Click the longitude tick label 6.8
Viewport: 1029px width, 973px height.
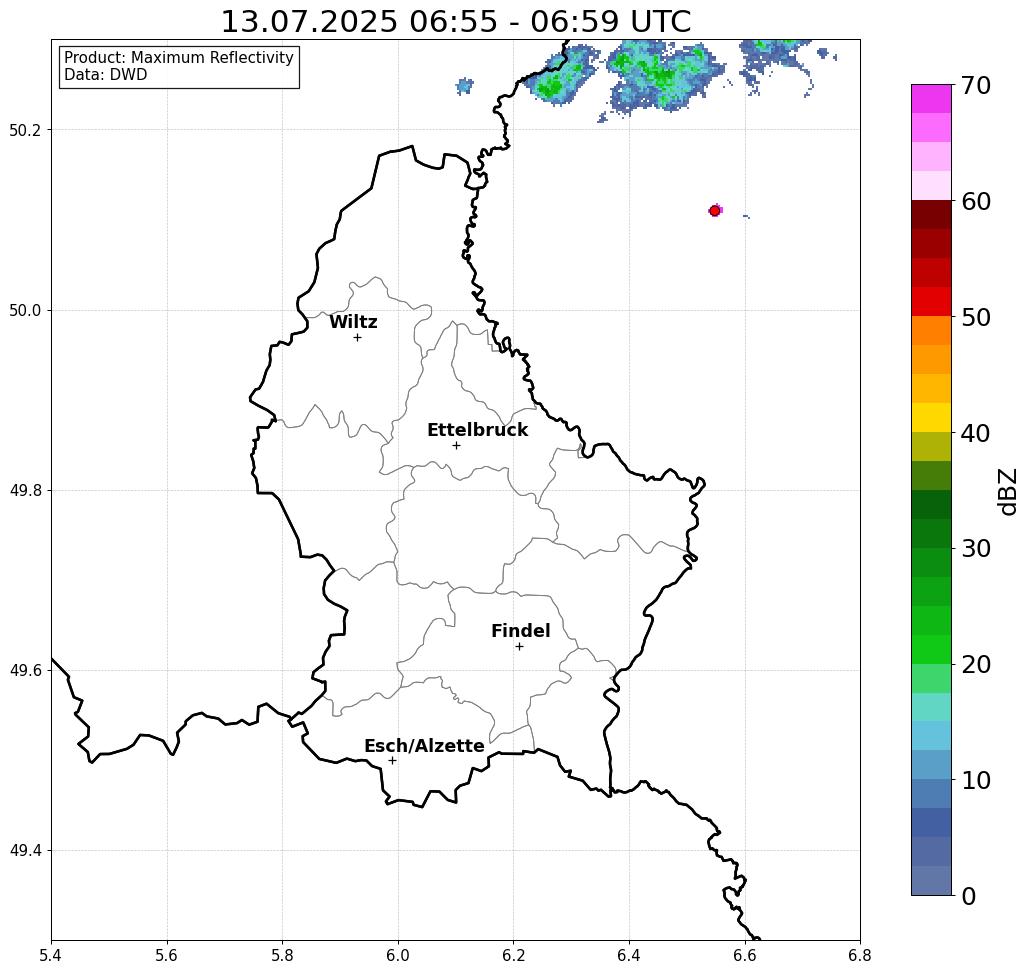tap(860, 955)
